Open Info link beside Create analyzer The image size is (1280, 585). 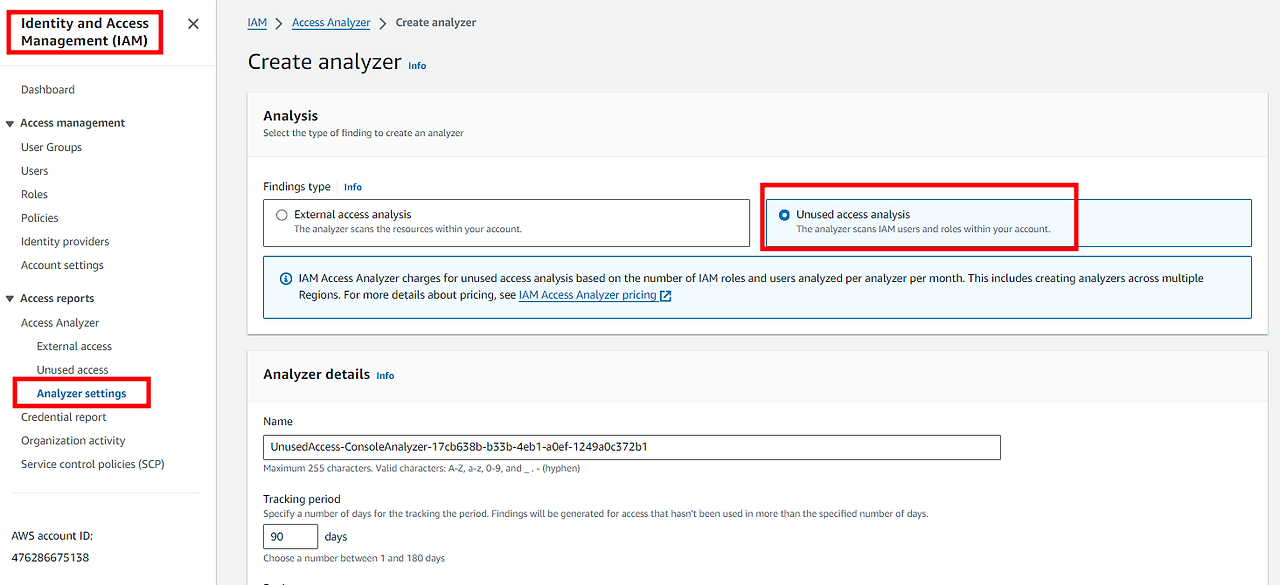click(417, 66)
